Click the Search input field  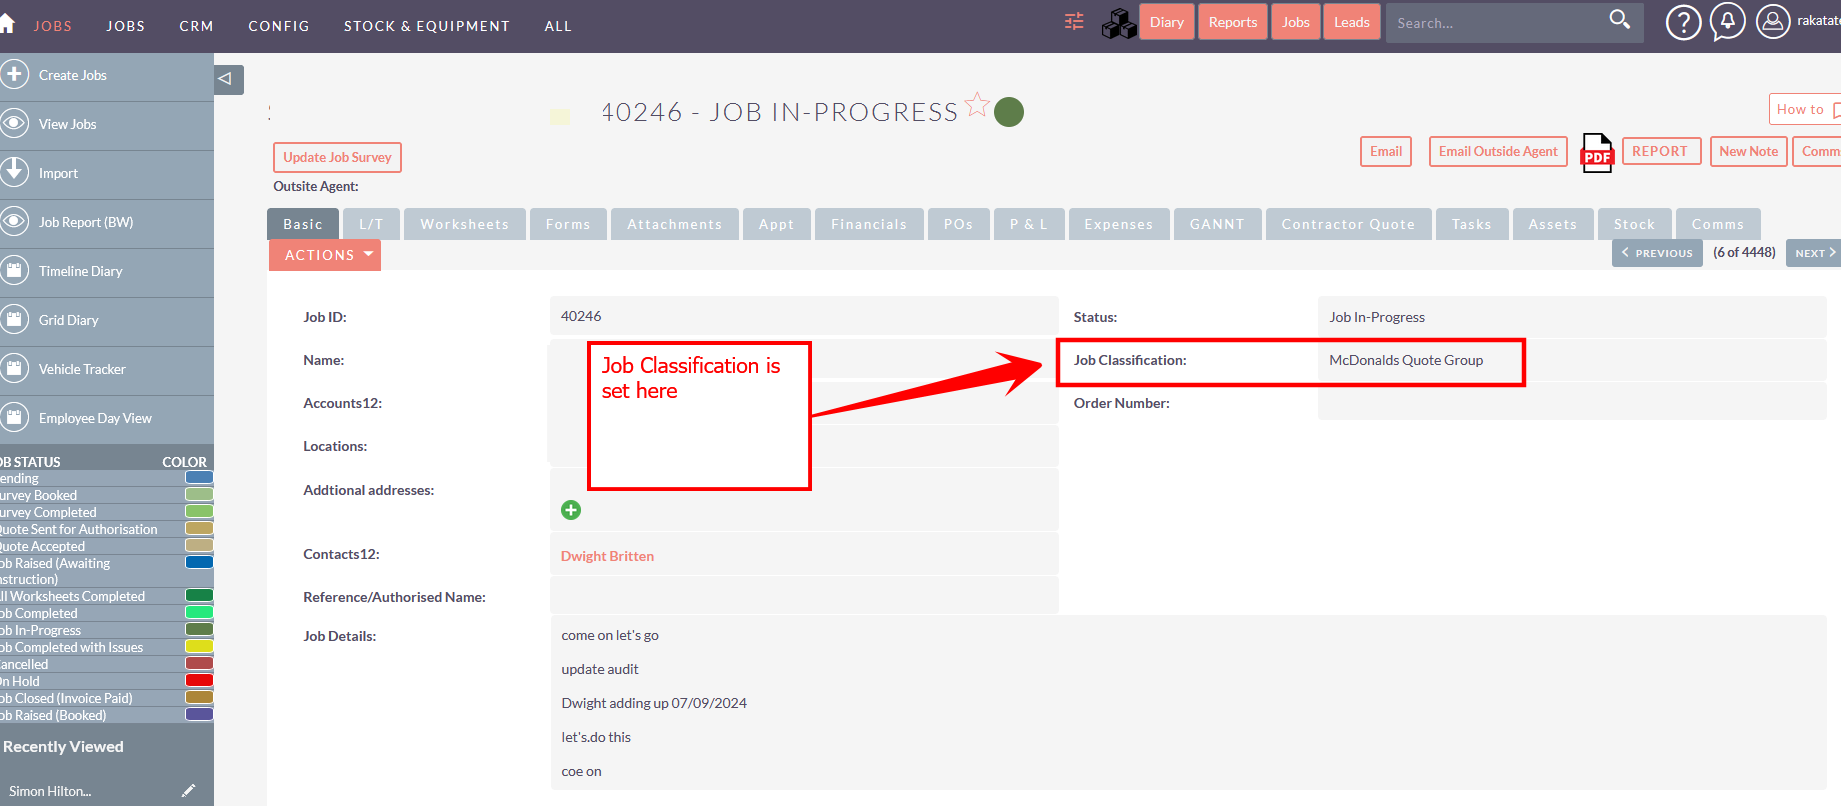(1494, 22)
